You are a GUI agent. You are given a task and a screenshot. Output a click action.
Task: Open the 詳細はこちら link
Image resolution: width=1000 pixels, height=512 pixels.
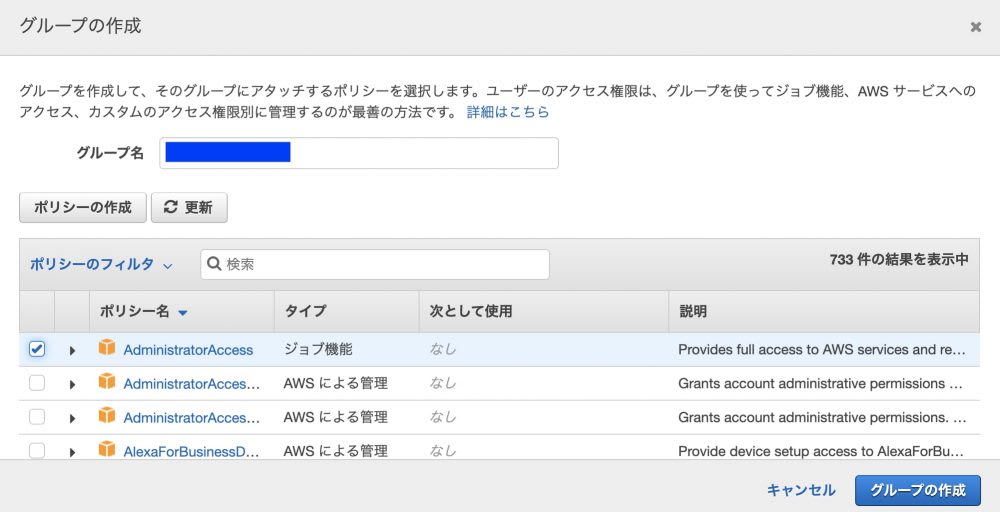(508, 112)
